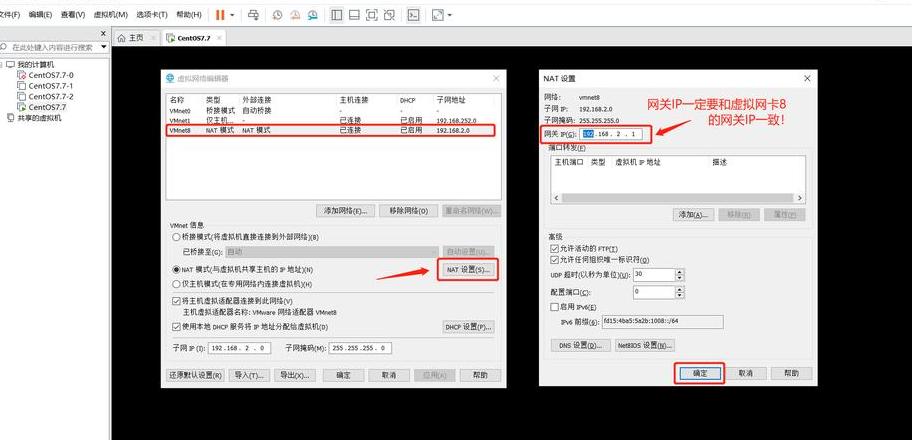Viewport: 912px width, 440px height.
Task: Click the send Ctrl+Alt+Del toolbar icon
Action: 253,15
